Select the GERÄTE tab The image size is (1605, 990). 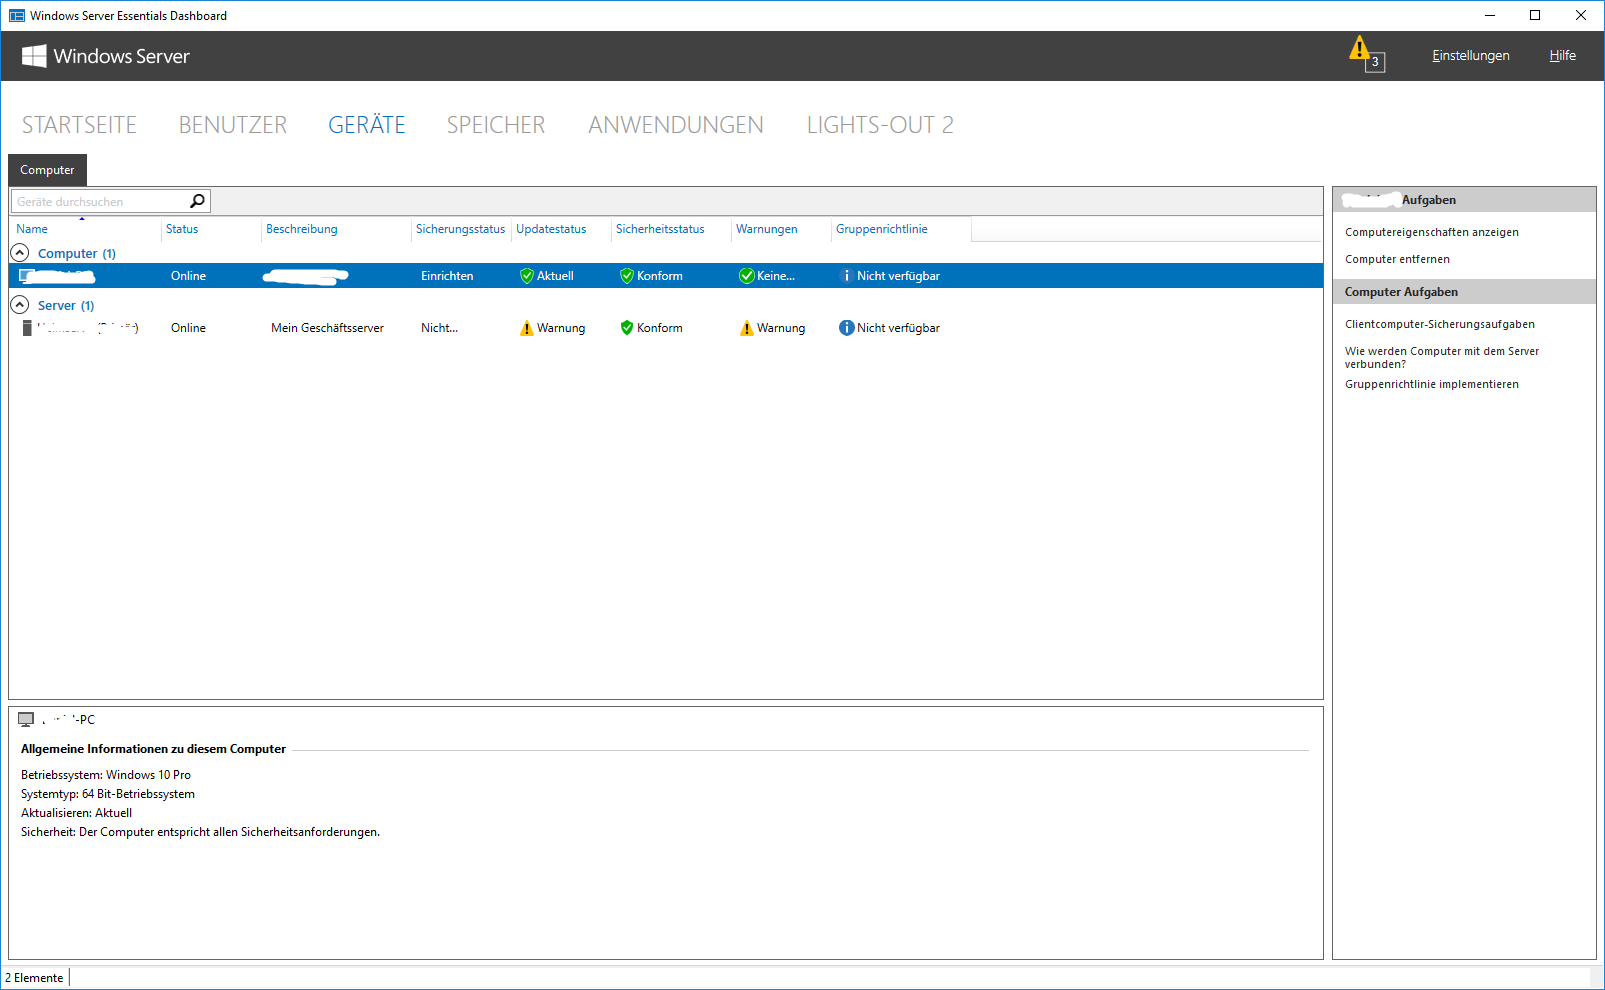coord(367,125)
